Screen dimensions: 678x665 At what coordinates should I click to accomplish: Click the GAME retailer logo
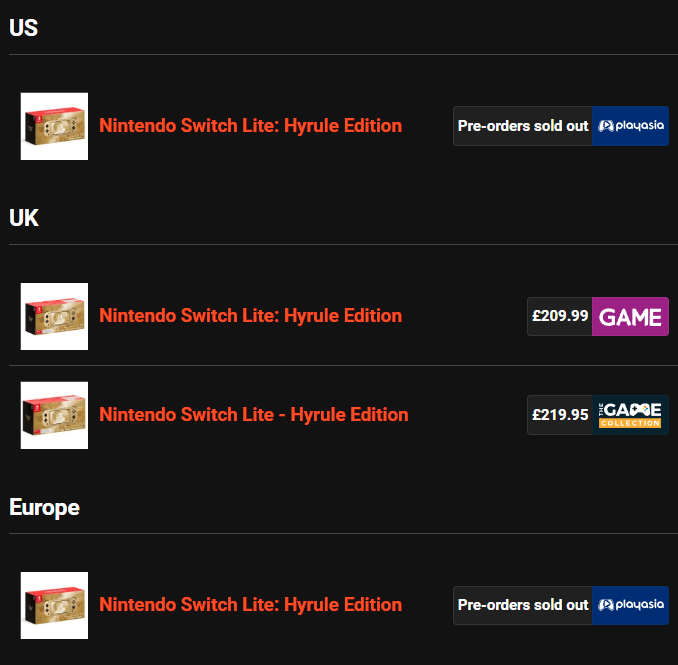(x=630, y=316)
